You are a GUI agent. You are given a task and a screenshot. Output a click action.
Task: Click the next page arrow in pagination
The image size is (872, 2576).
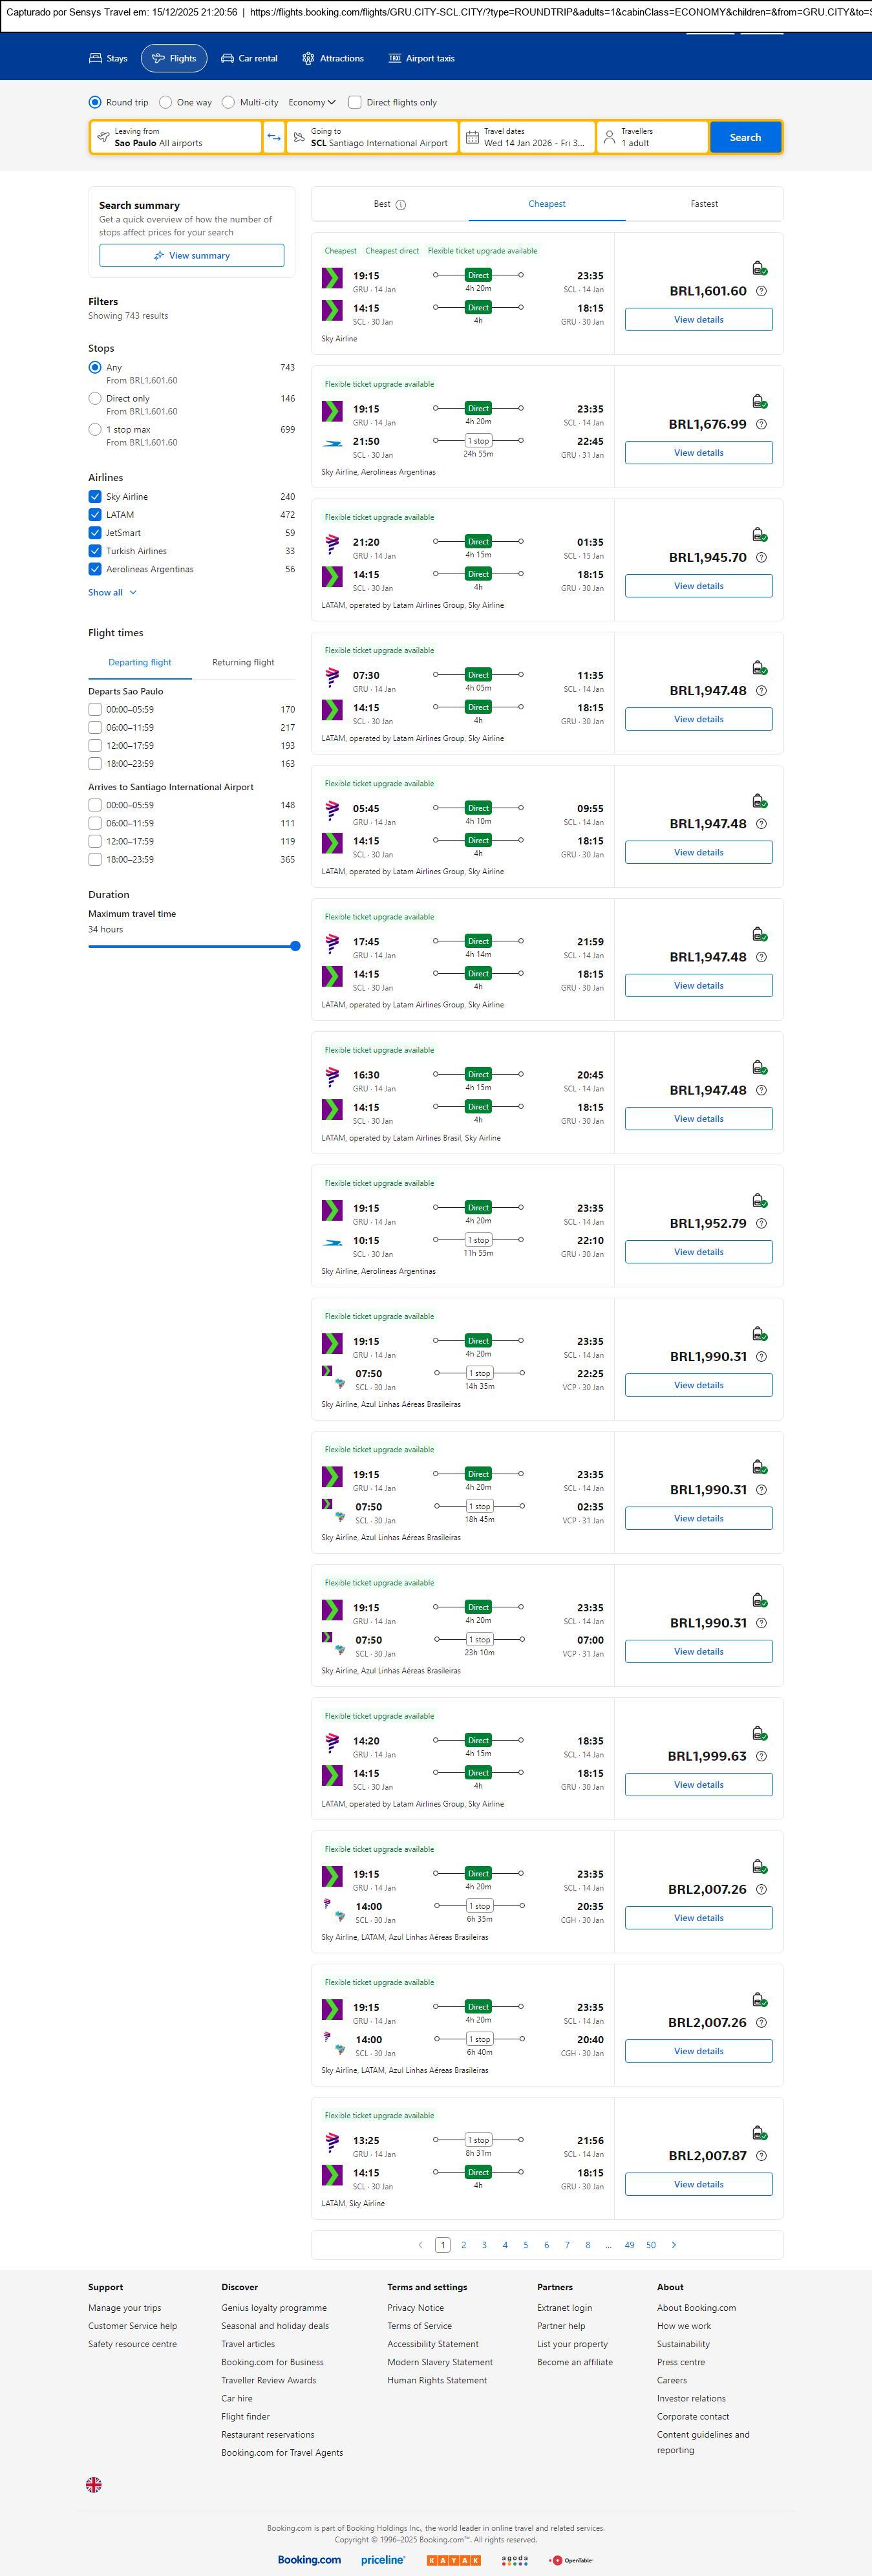(674, 2244)
